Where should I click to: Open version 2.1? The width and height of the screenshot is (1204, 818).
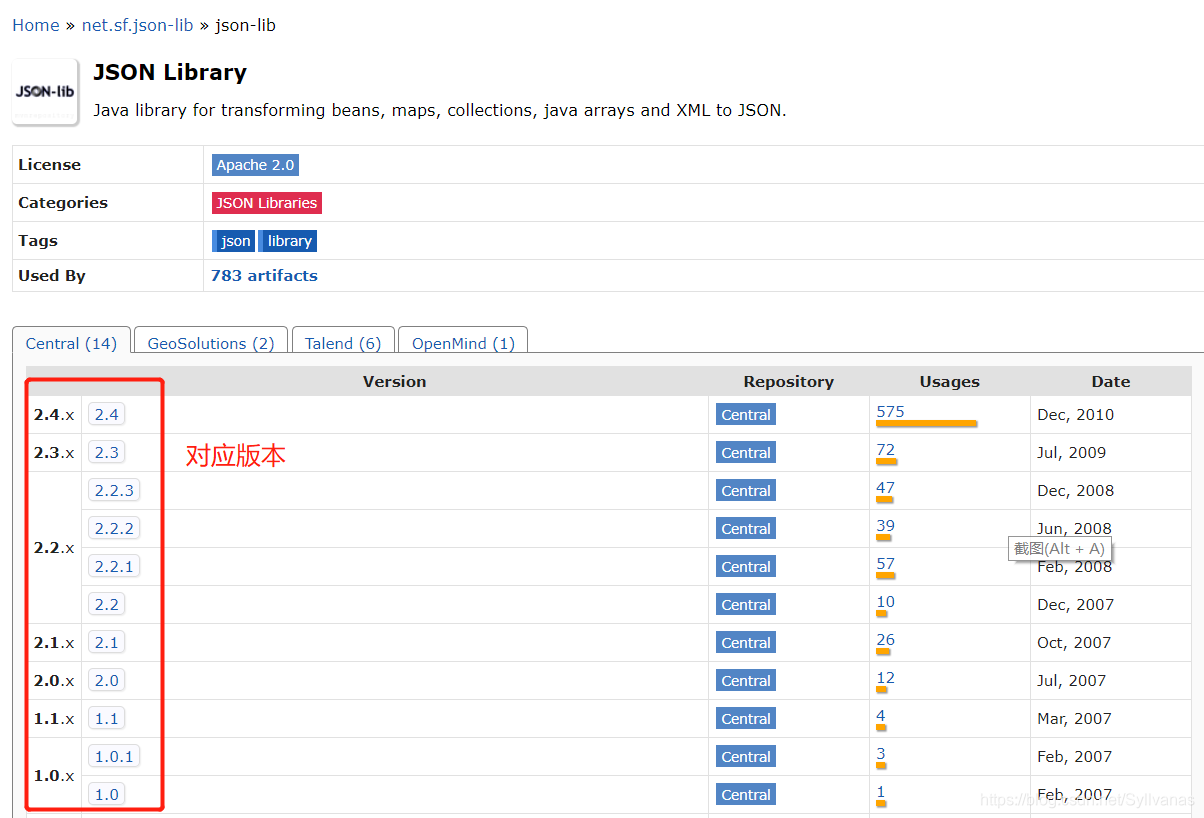(x=106, y=642)
